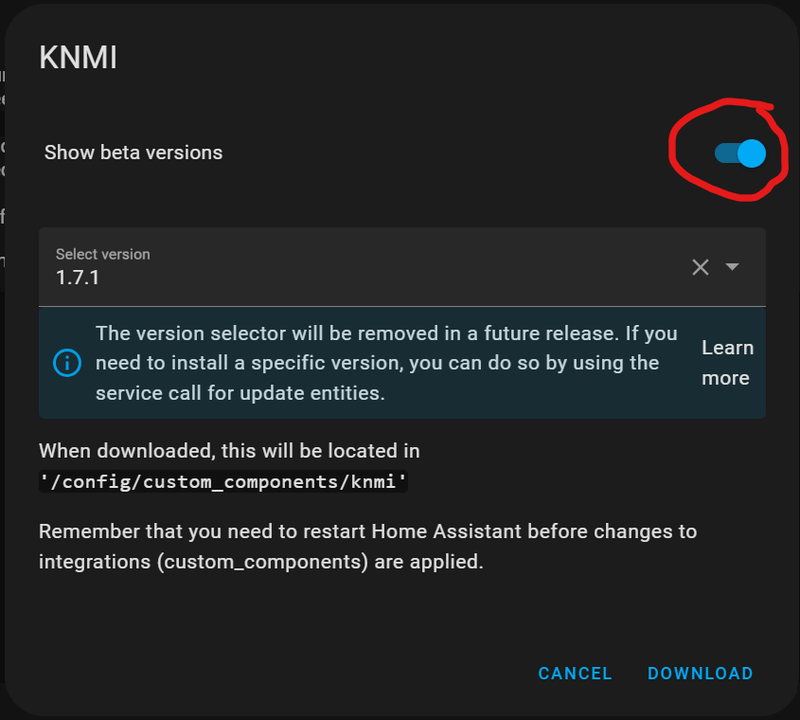
Task: Expand the version list dropdown arrow
Action: pos(732,266)
